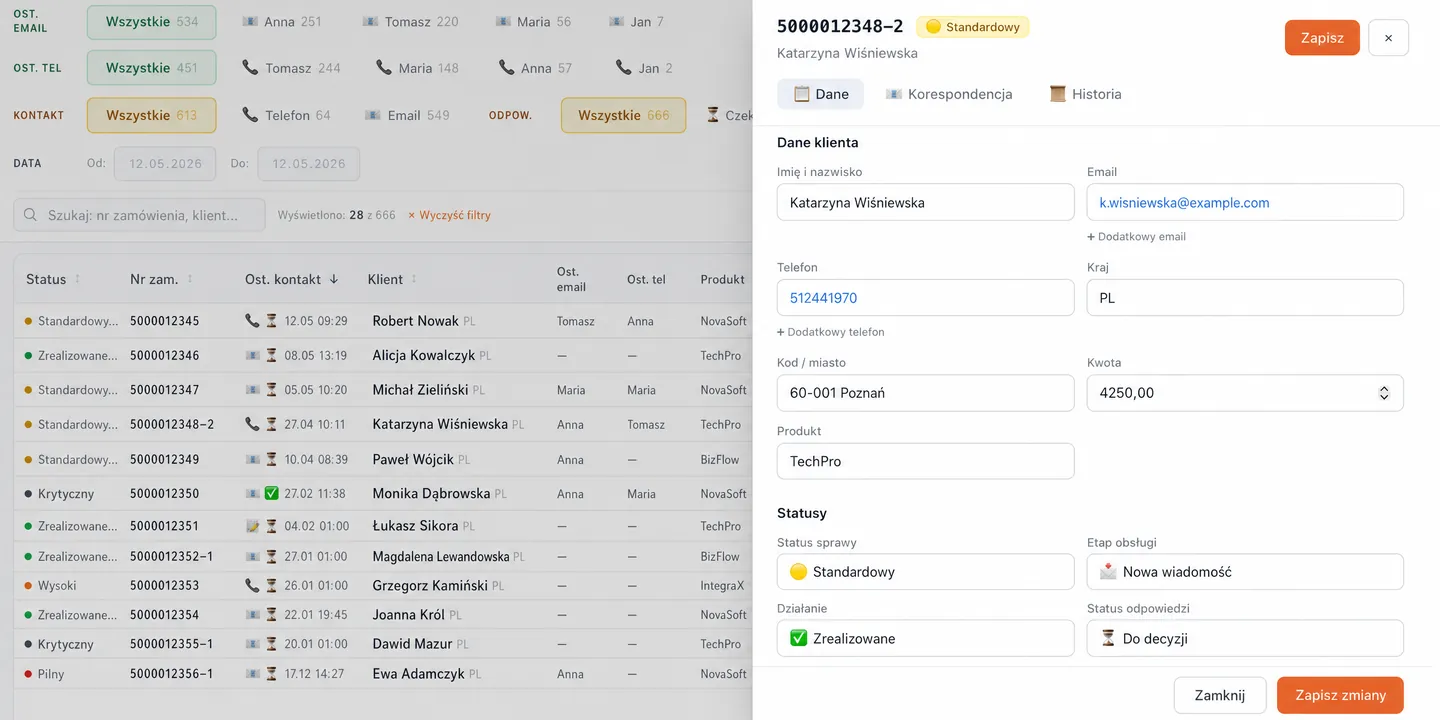The image size is (1440, 720).
Task: Click the orange Zapisz button in the panel header
Action: point(1322,37)
